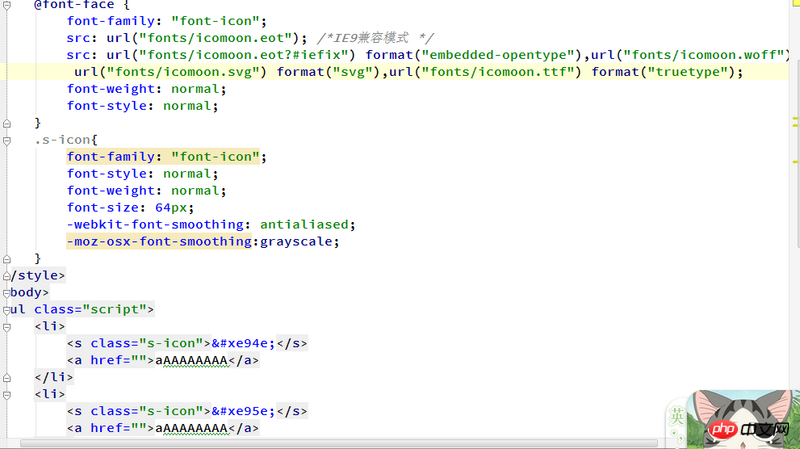Click fold end marker beside closing /li tag

7,378
